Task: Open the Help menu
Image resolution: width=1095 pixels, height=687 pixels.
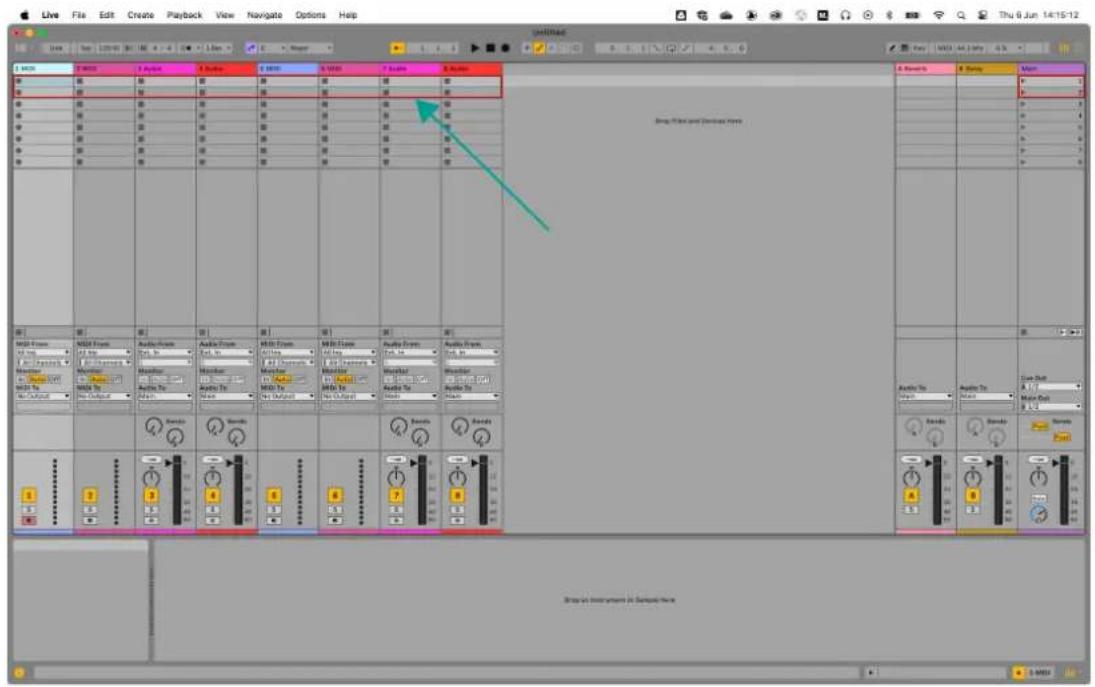Action: 348,15
